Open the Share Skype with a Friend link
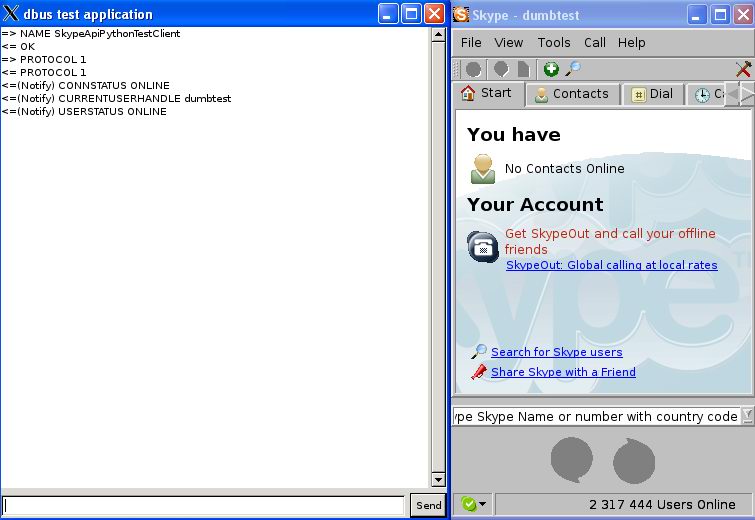 563,372
